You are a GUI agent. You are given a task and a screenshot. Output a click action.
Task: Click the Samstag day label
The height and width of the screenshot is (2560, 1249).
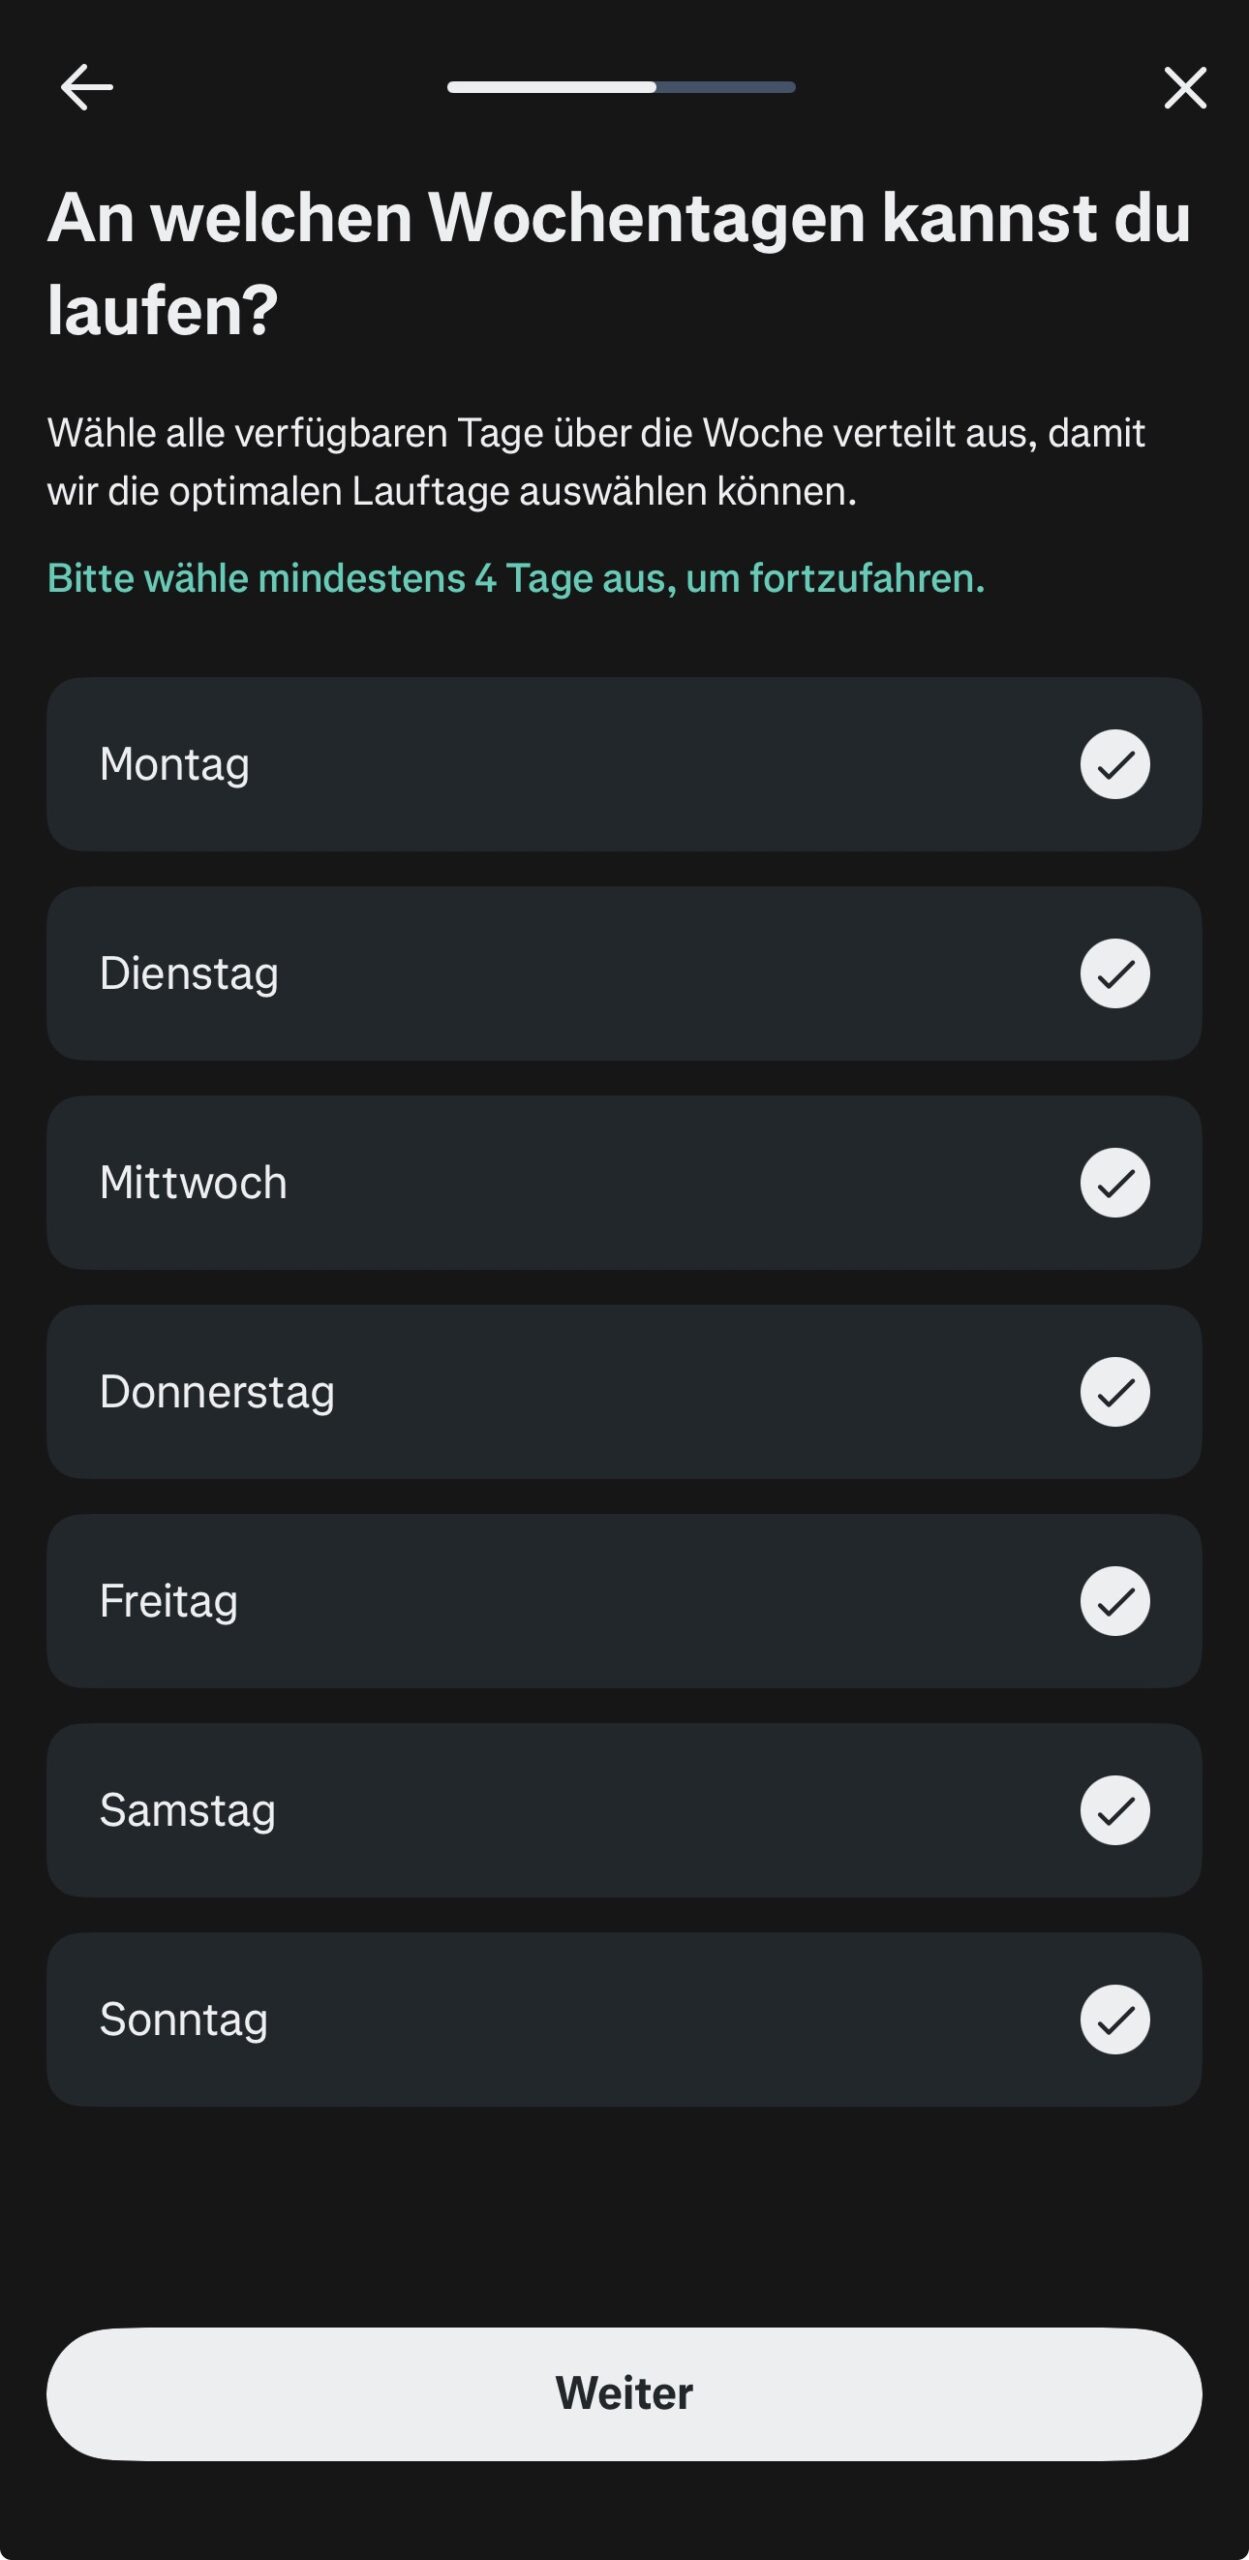[187, 1810]
